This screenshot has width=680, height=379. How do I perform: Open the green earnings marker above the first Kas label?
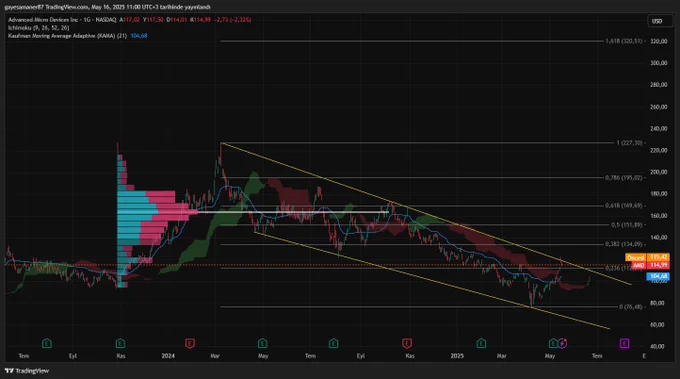pyautogui.click(x=121, y=343)
